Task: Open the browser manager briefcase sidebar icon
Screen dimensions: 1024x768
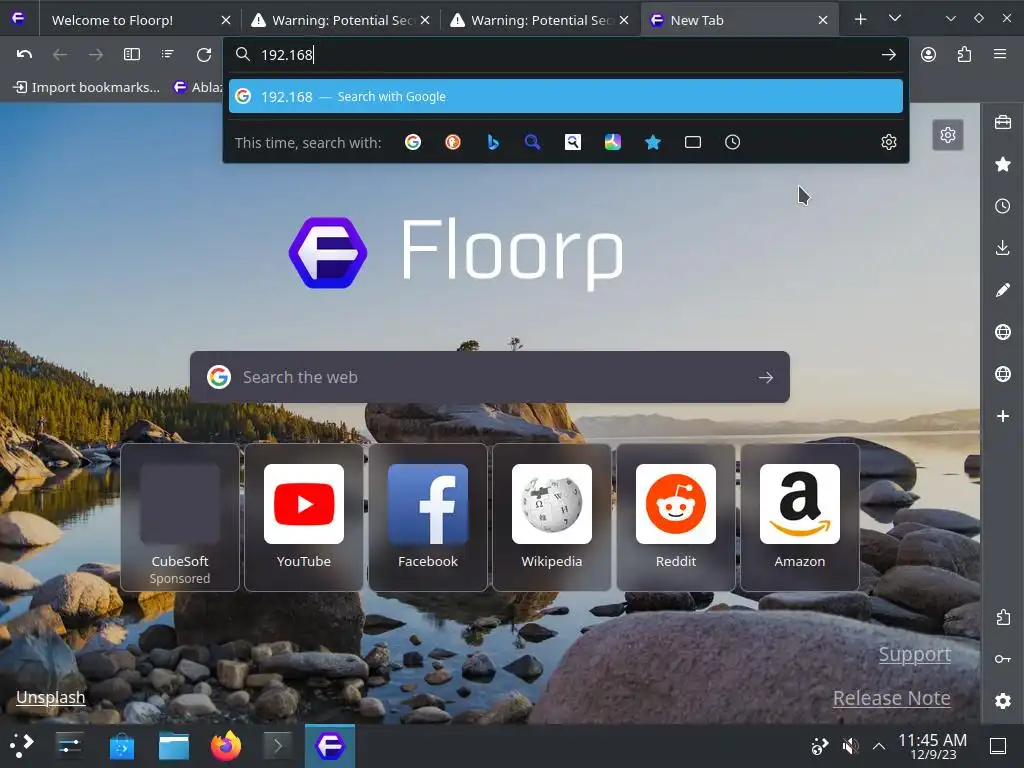Action: pos(1003,122)
